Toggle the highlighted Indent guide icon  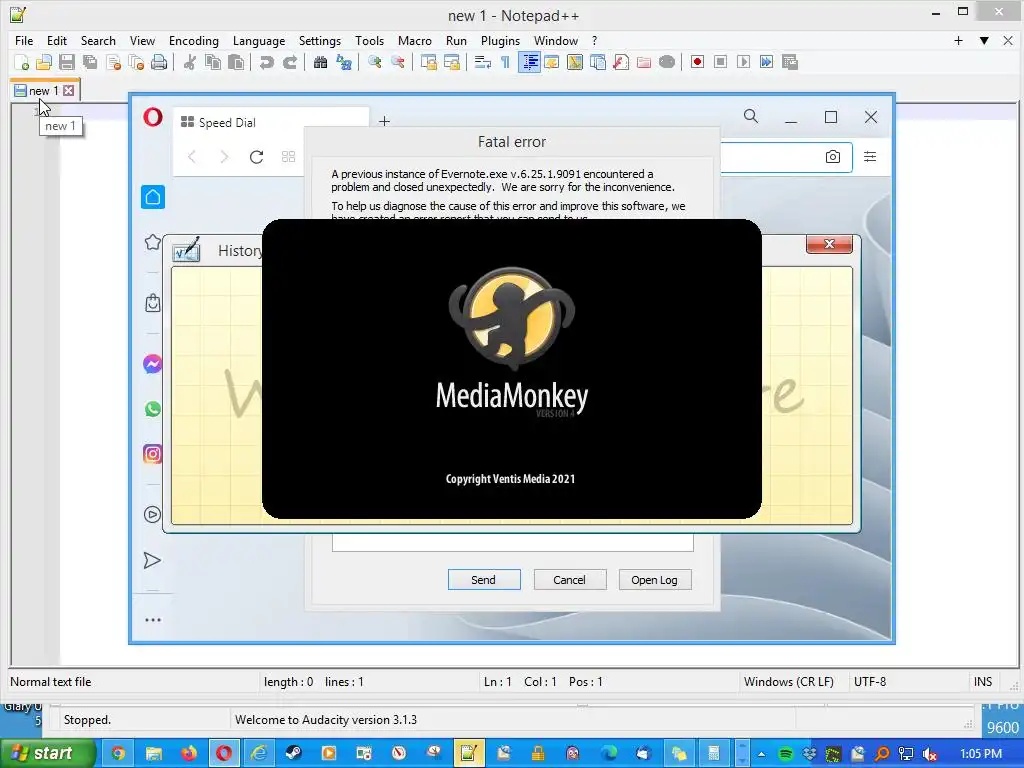click(530, 62)
